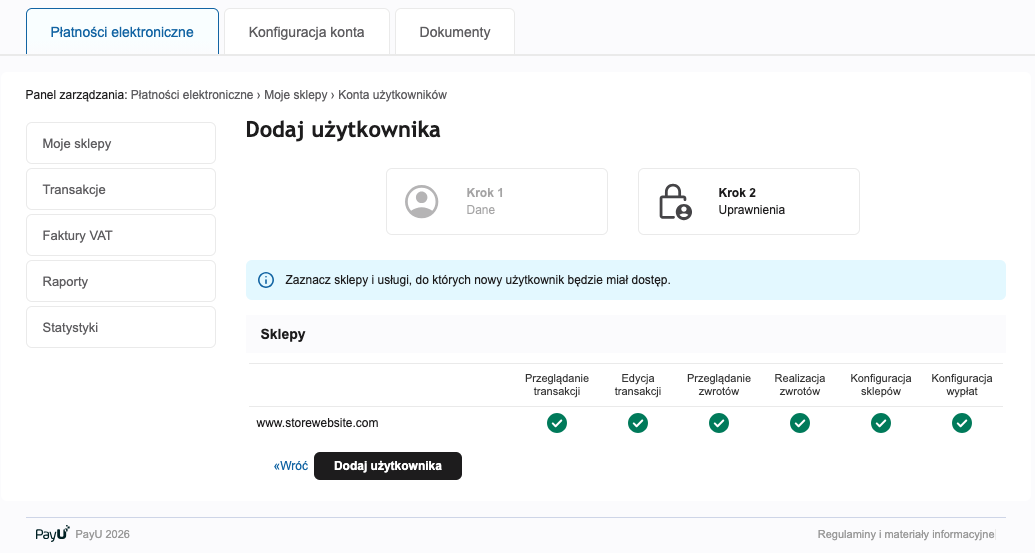The height and width of the screenshot is (553, 1035).
Task: Select Transakcje from the sidebar
Action: (121, 189)
